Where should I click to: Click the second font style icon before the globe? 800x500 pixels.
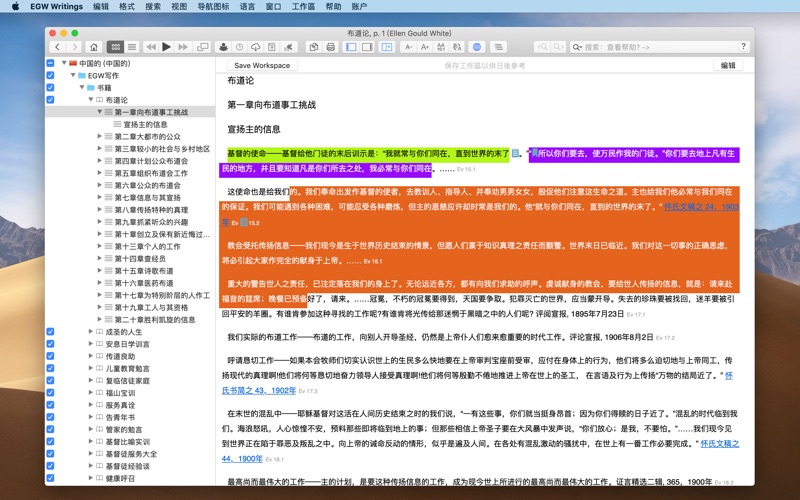(457, 47)
